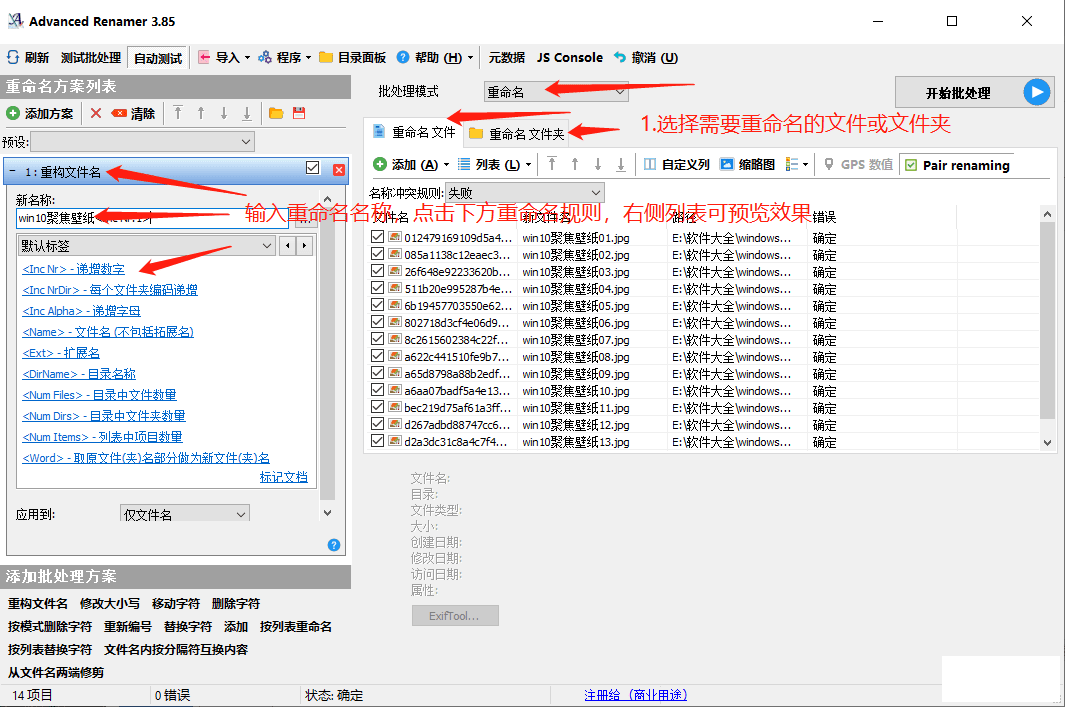Click next tag group arrow beside 默认标签
This screenshot has width=1065, height=707.
point(304,246)
